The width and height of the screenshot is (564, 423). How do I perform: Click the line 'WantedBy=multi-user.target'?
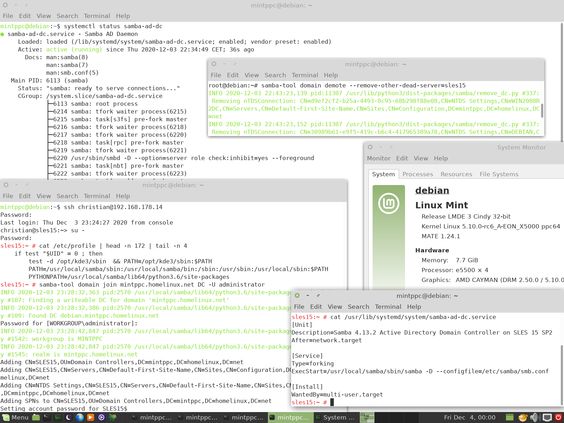click(337, 395)
